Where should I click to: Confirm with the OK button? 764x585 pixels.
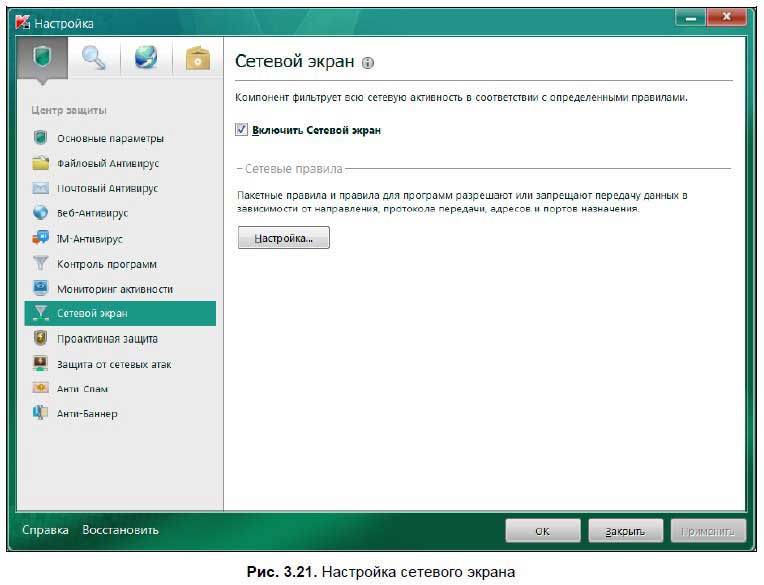click(x=543, y=530)
